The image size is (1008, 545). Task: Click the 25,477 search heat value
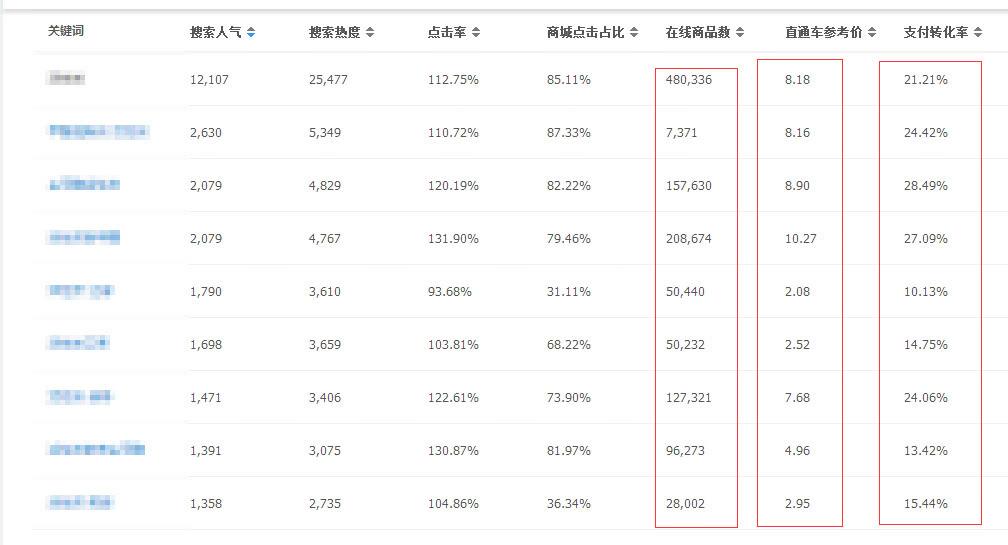coord(328,80)
